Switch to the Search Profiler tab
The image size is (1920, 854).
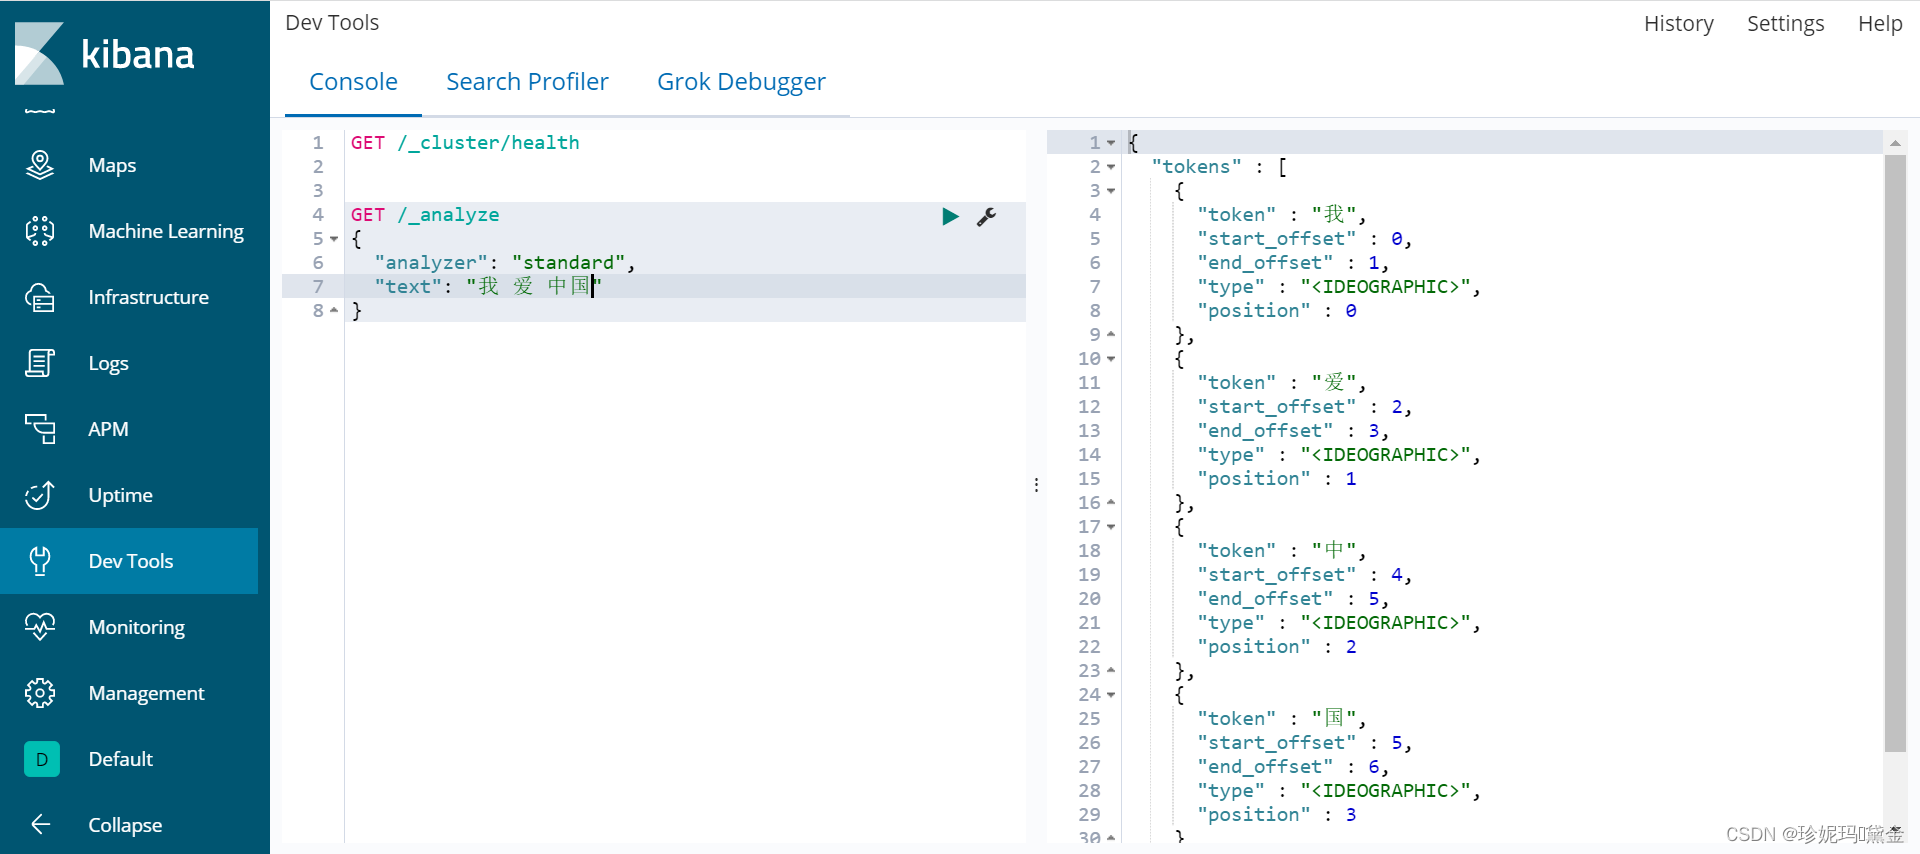coord(527,82)
